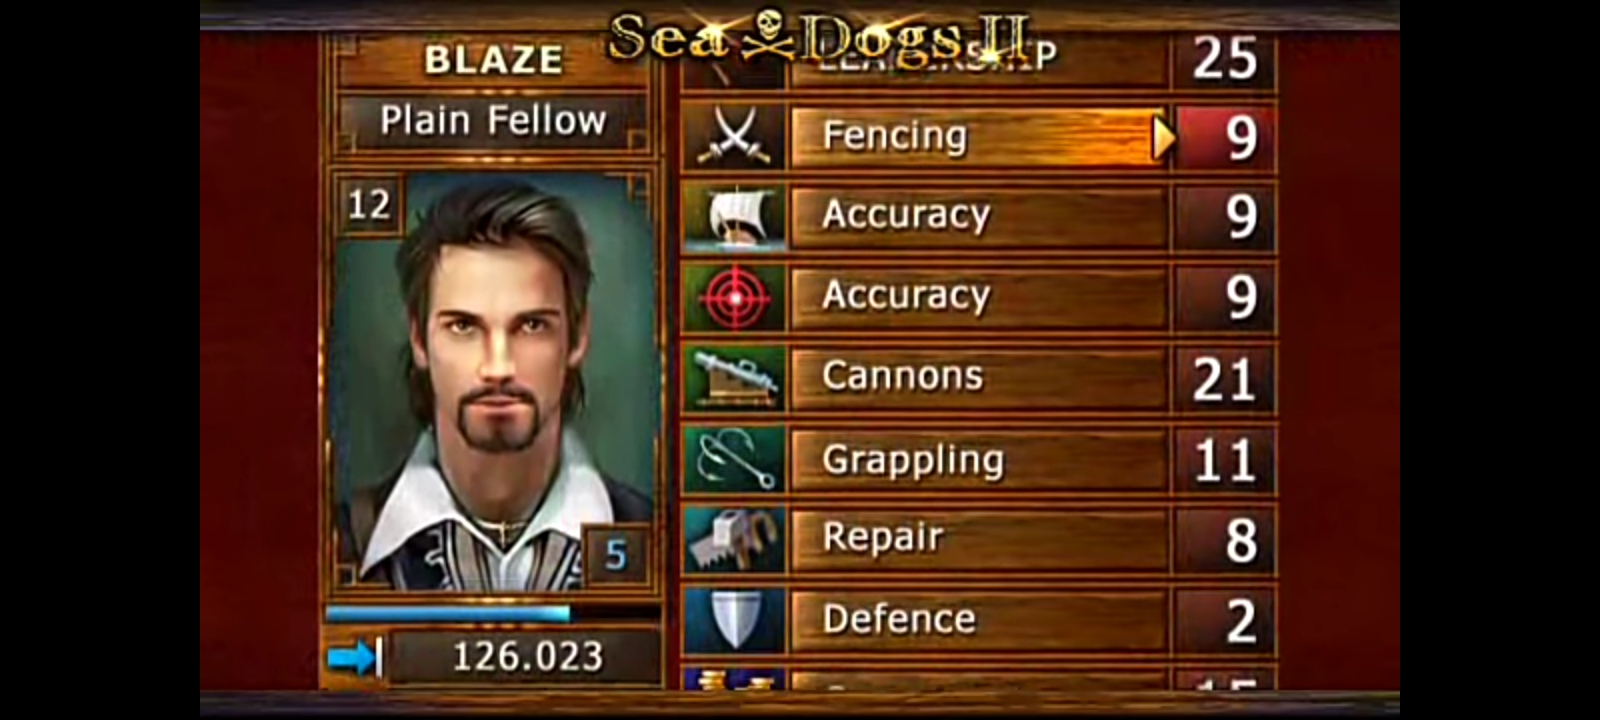Click Blaze's character portrait

(x=493, y=382)
